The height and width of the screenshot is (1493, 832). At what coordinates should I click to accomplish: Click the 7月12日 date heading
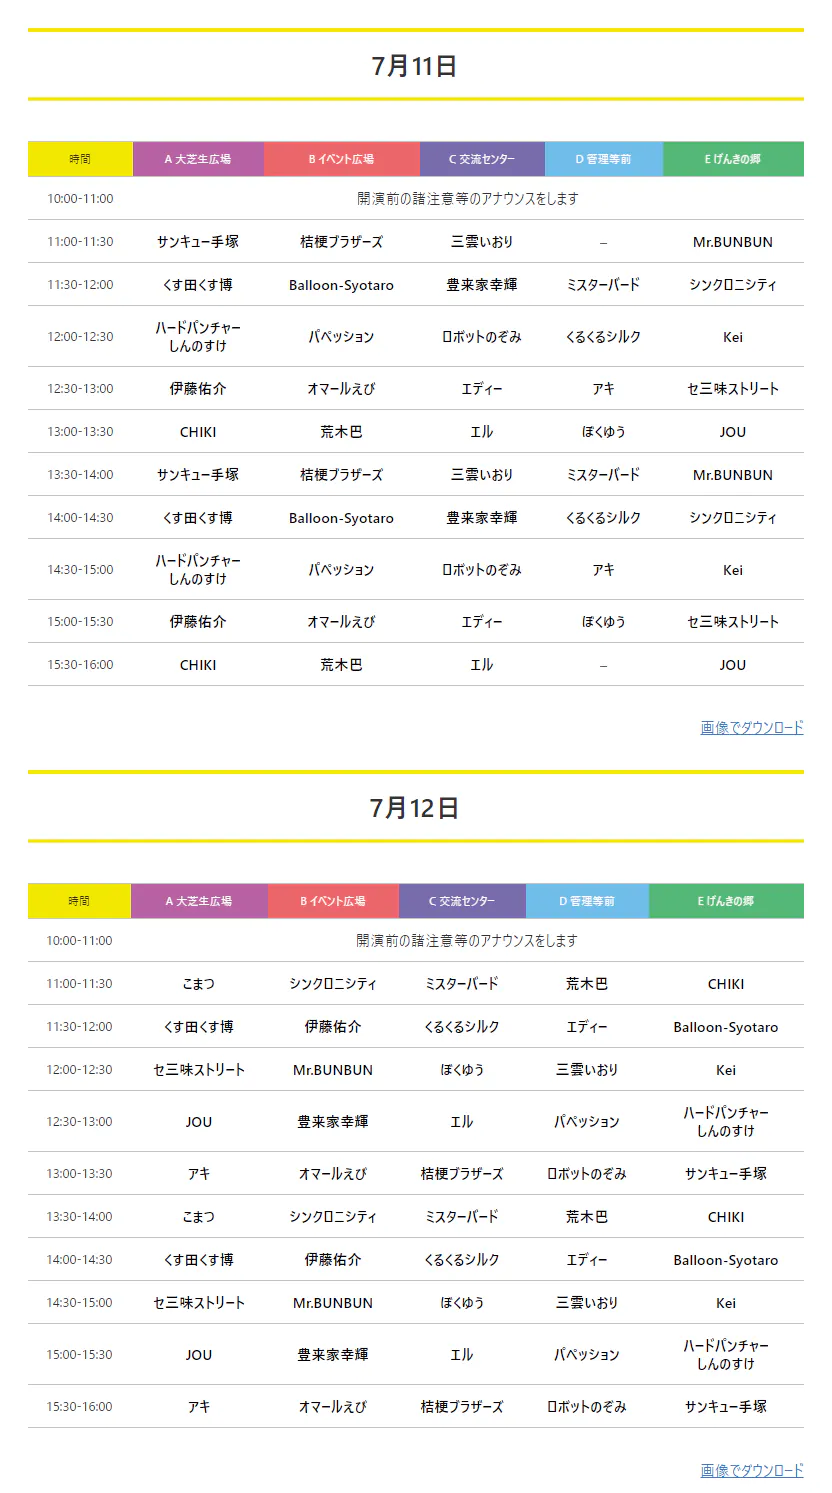pyautogui.click(x=415, y=808)
